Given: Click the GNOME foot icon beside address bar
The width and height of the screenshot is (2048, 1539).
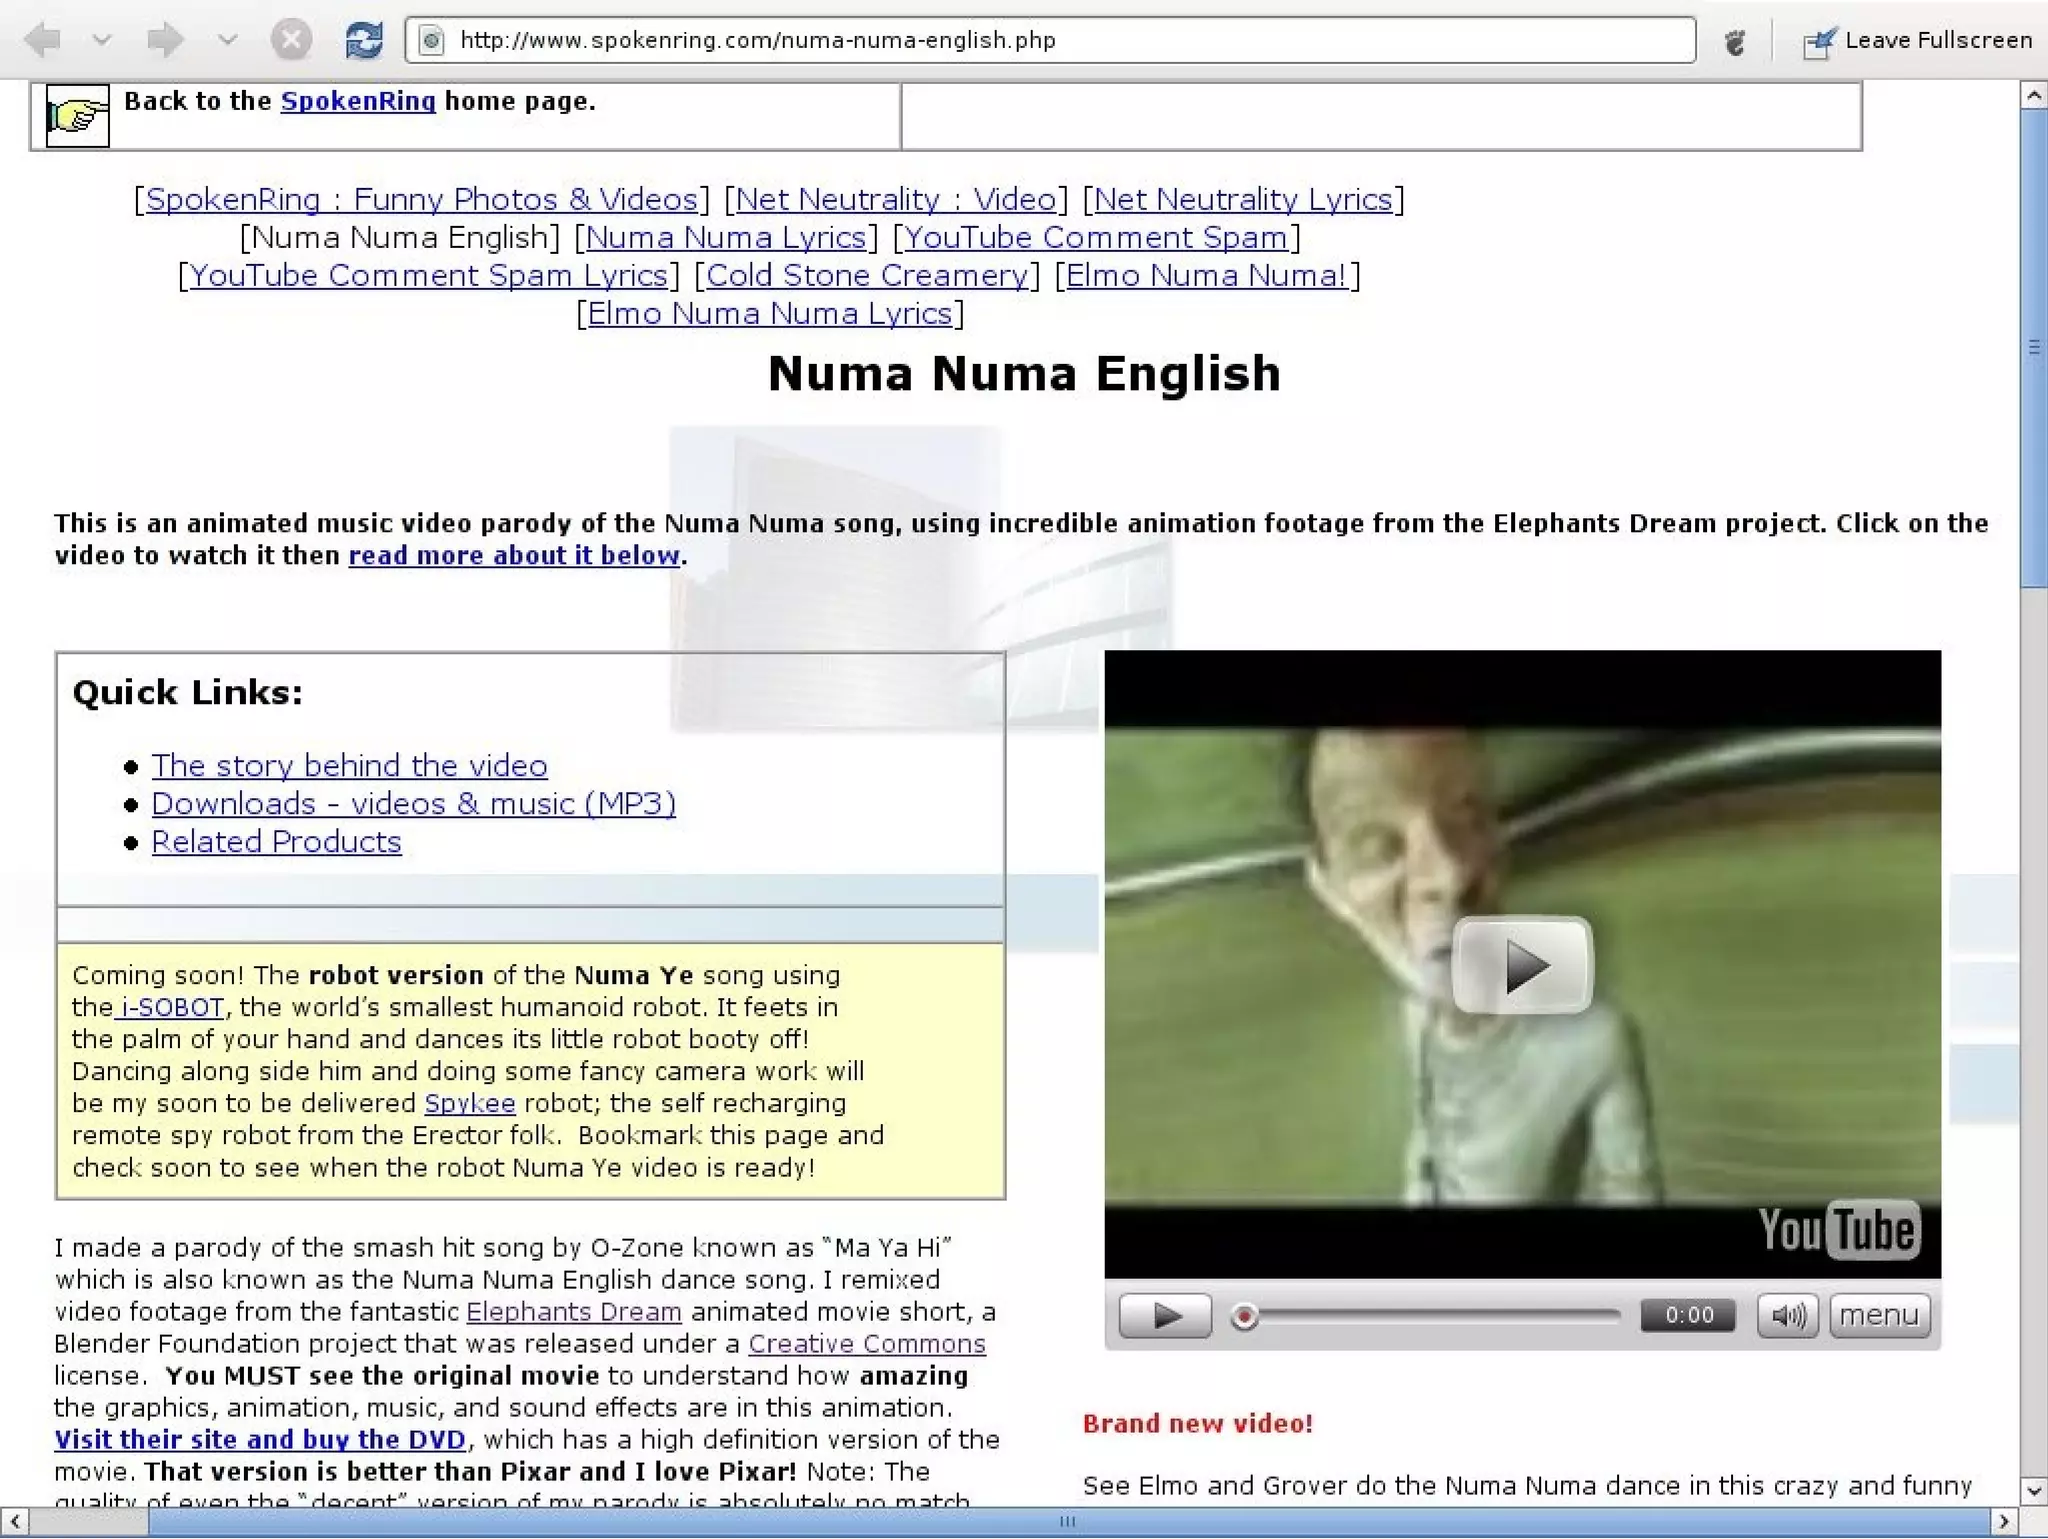Looking at the screenshot, I should click(1735, 41).
